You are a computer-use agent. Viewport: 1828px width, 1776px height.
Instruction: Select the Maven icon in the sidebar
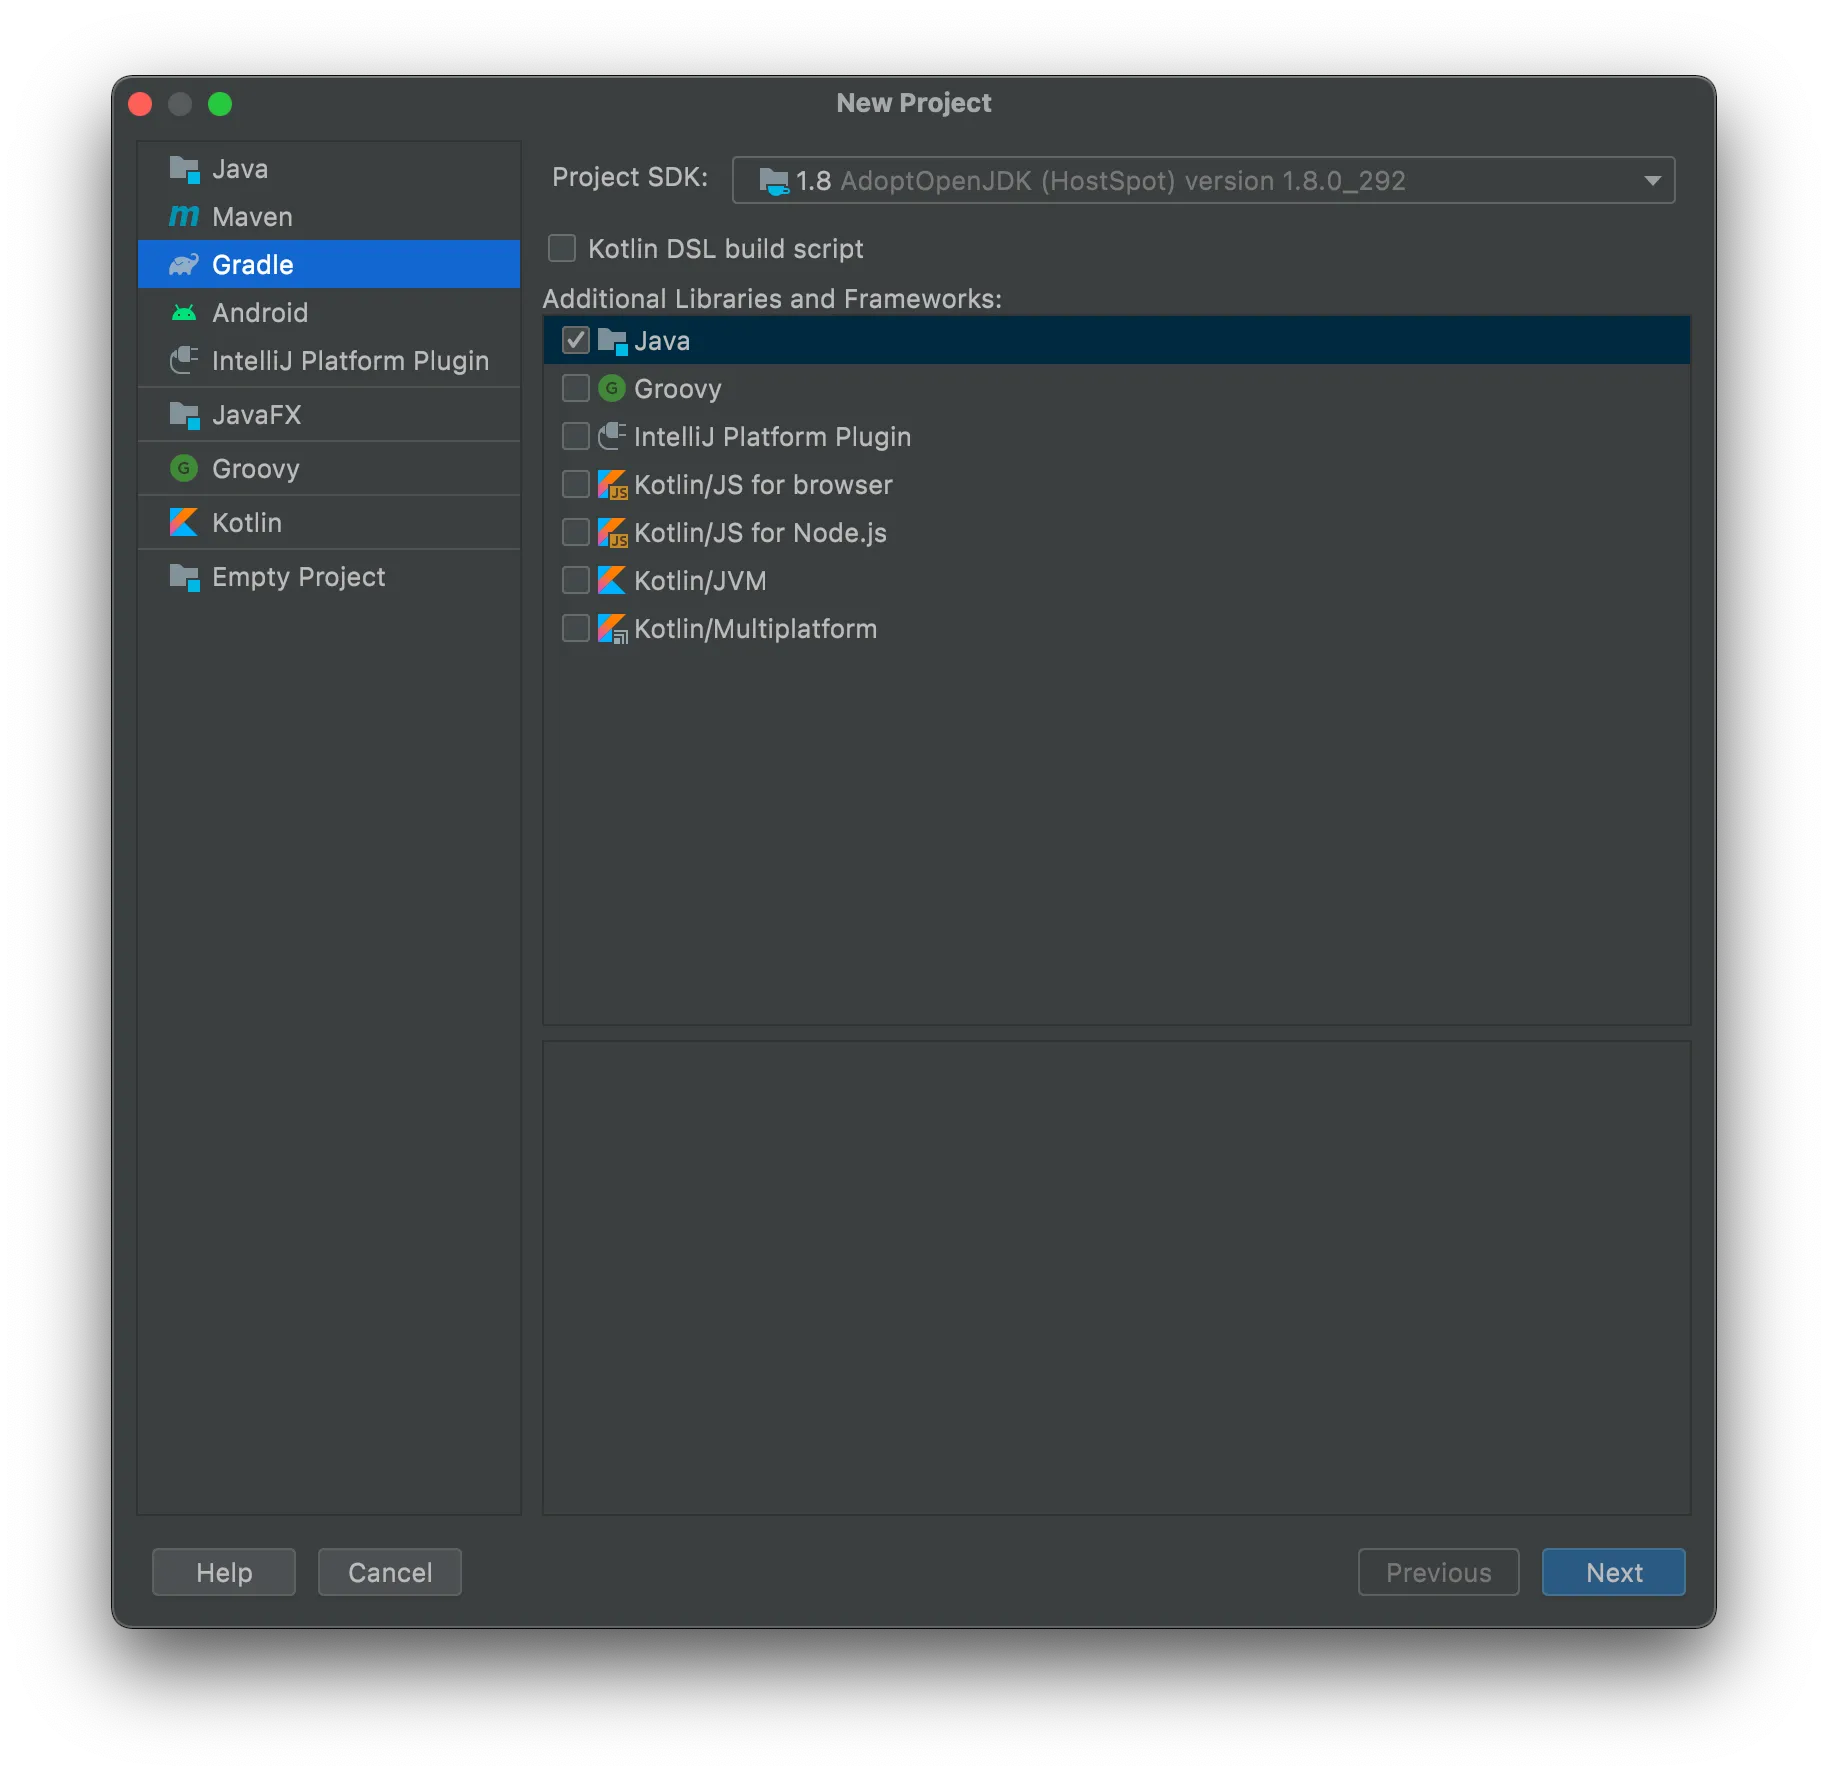tap(184, 216)
